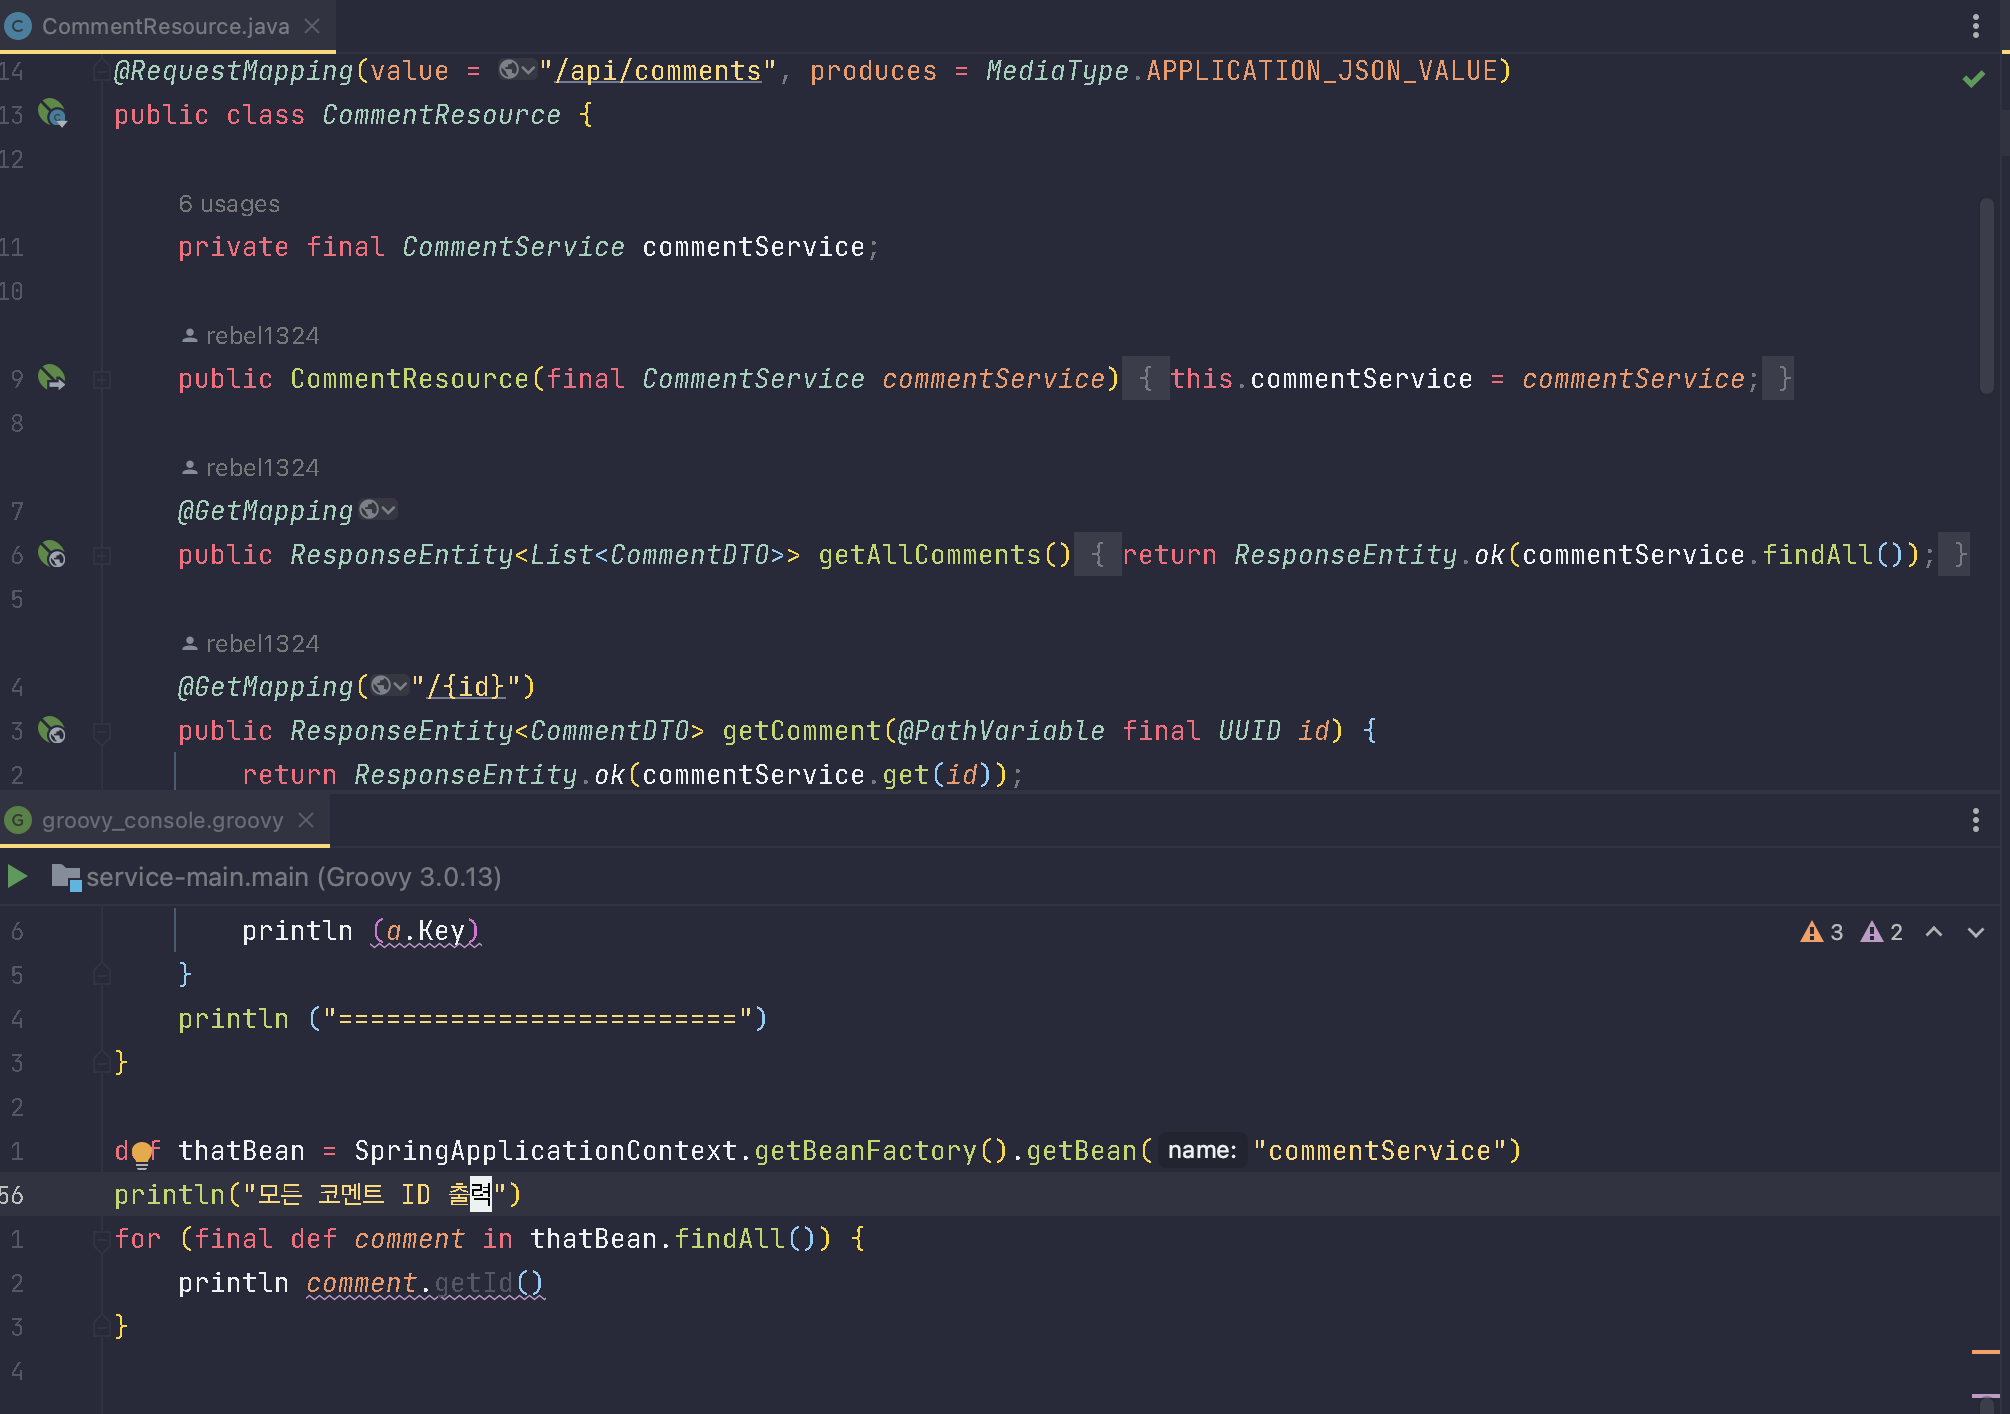Click getBeanFactory() in Groovy console

point(881,1151)
